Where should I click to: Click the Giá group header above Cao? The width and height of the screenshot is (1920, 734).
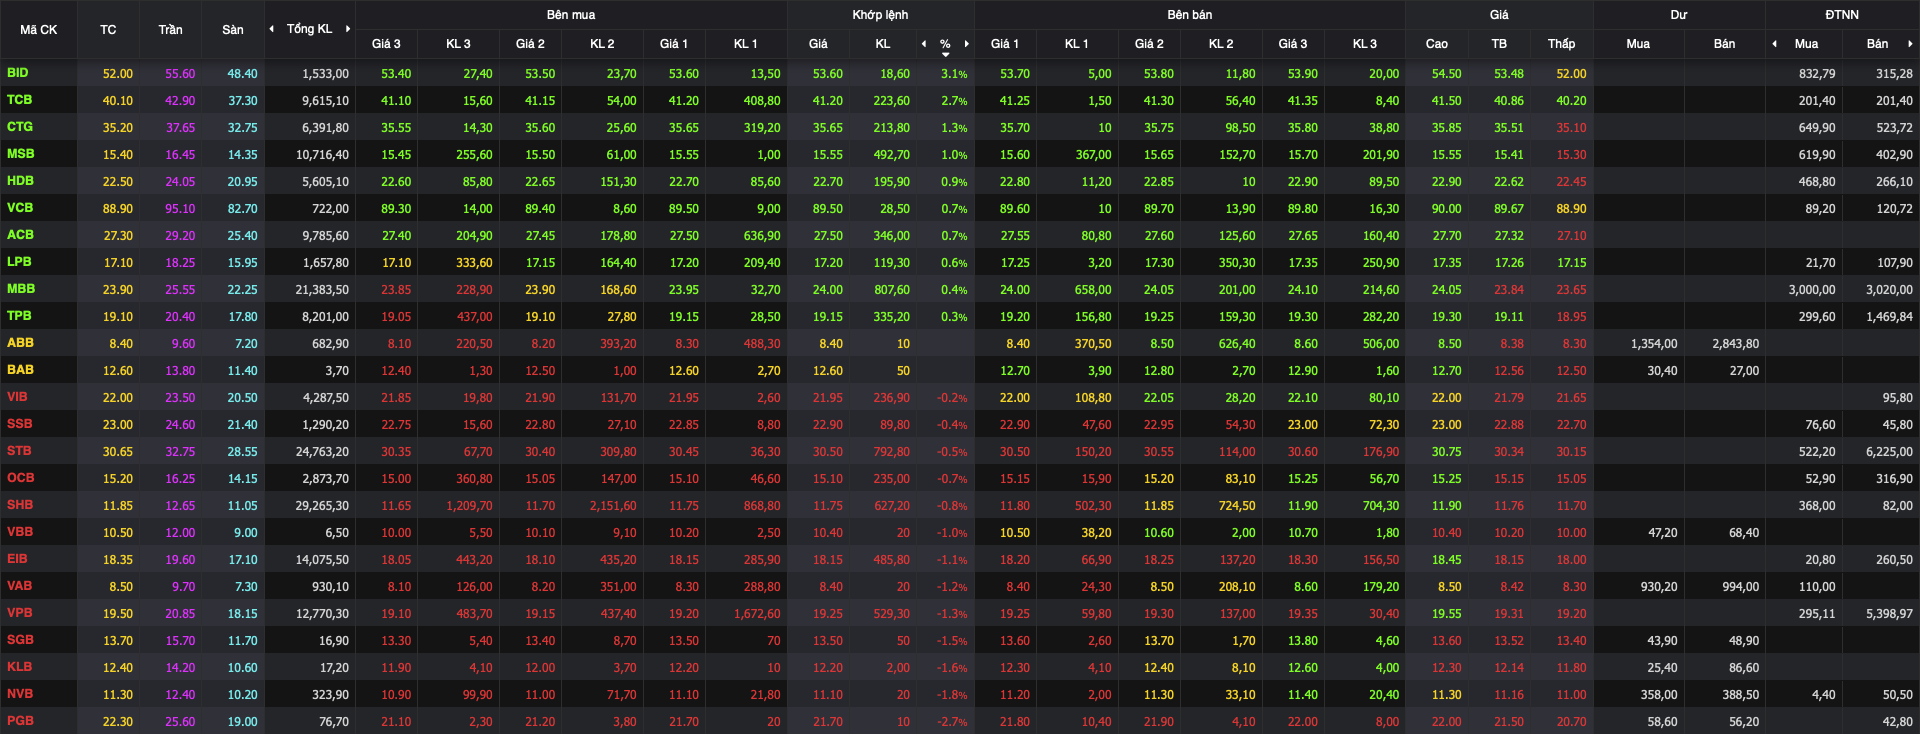(x=1499, y=15)
